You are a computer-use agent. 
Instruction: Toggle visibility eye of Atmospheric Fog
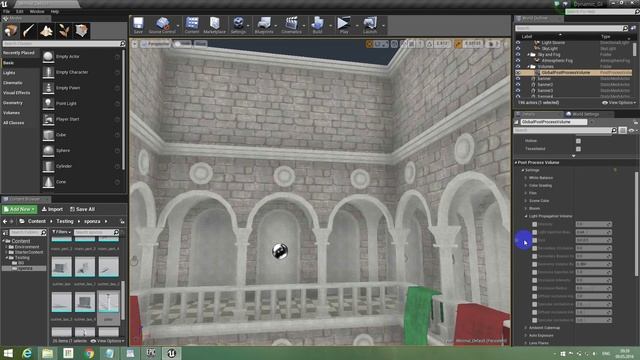[x=518, y=60]
